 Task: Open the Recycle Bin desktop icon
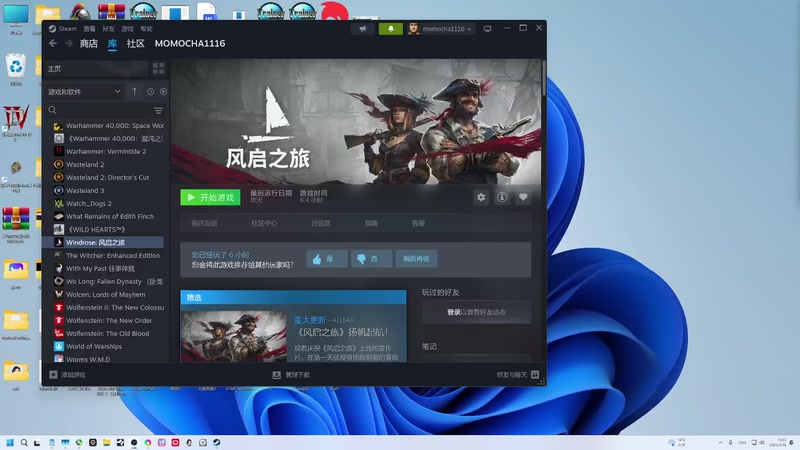(16, 71)
